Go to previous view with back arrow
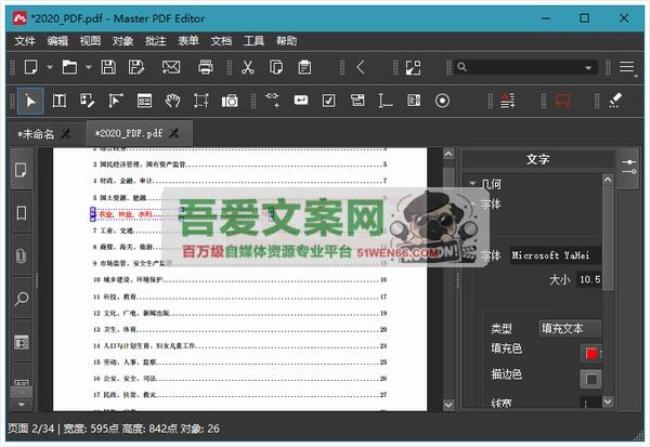The height and width of the screenshot is (447, 650). (x=361, y=67)
